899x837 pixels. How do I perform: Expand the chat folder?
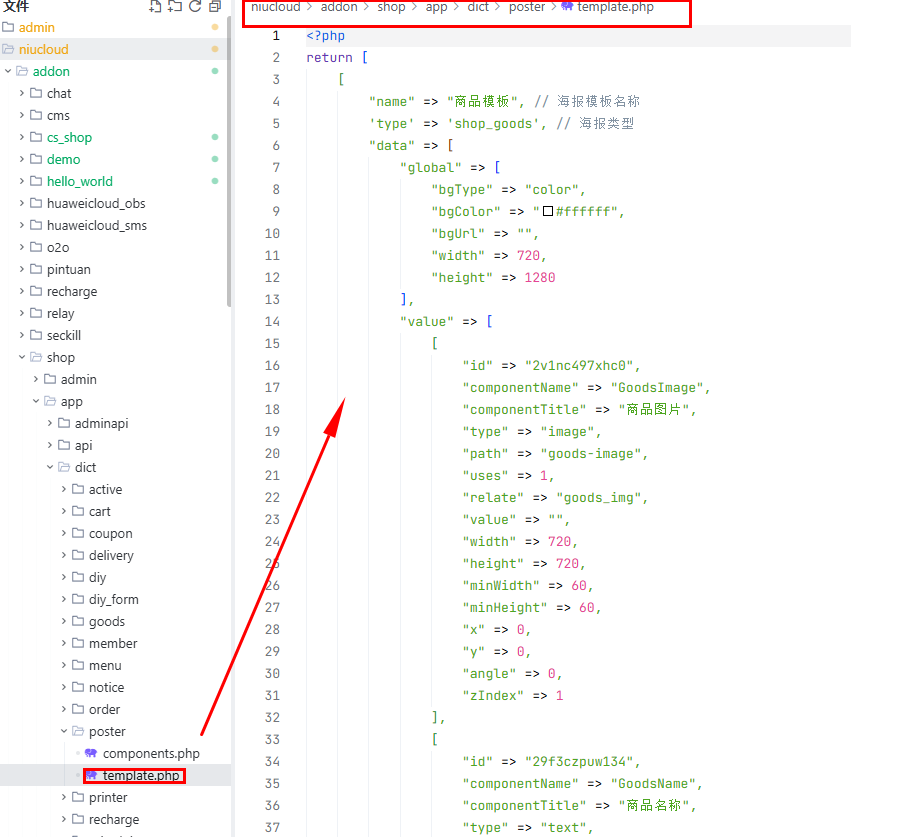click(x=22, y=93)
